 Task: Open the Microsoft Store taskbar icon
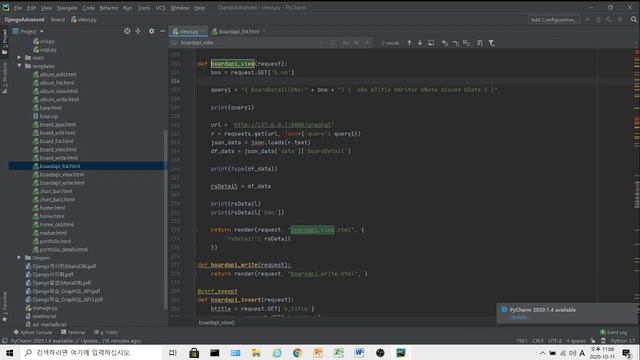coord(194,353)
